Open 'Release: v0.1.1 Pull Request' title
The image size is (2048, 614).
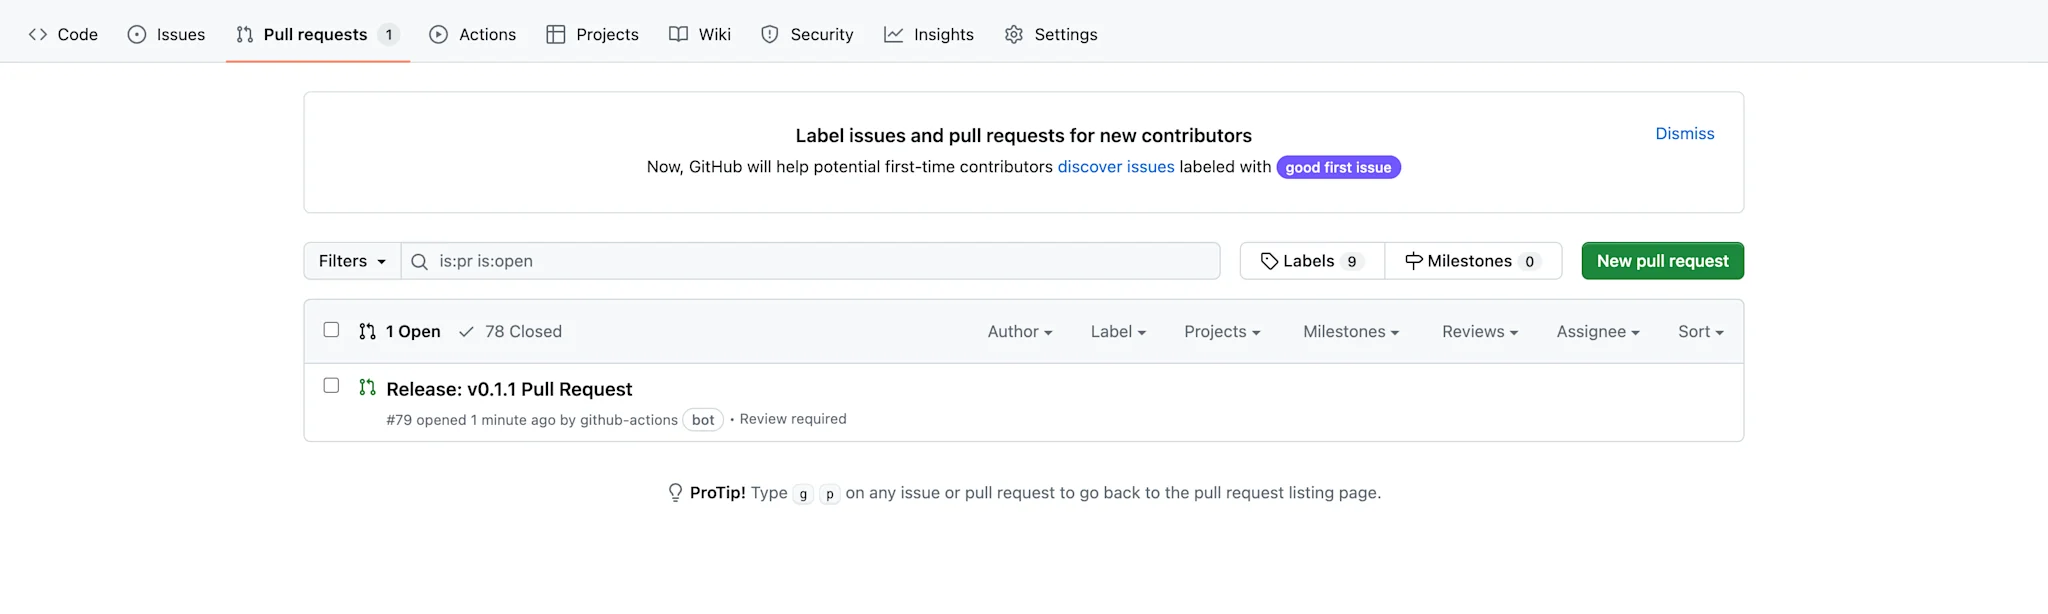click(x=509, y=389)
